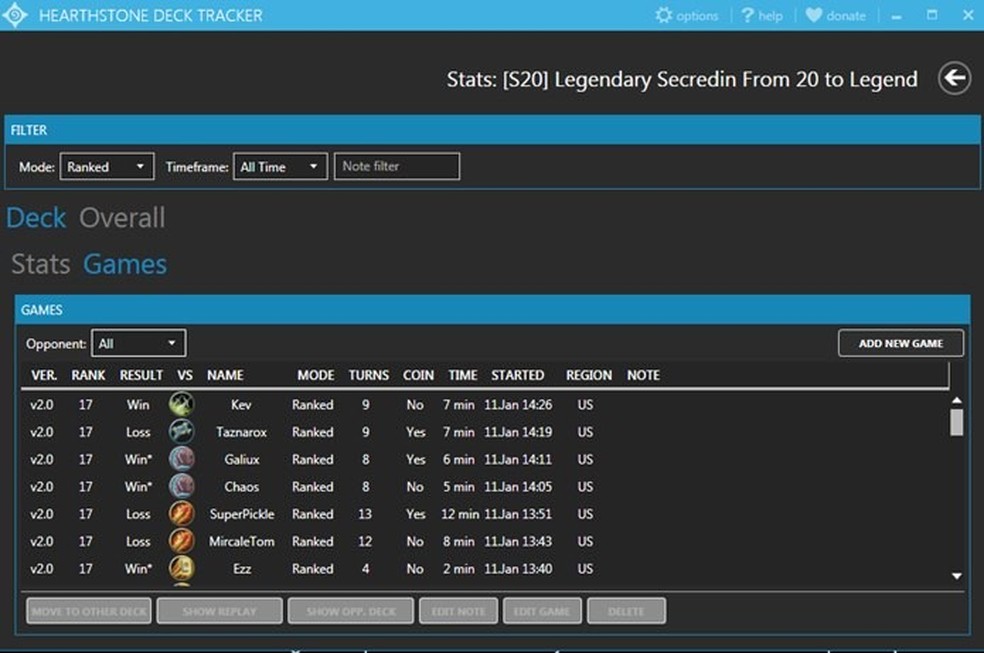Sort by the VER. column header
This screenshot has height=653, width=984.
point(44,375)
